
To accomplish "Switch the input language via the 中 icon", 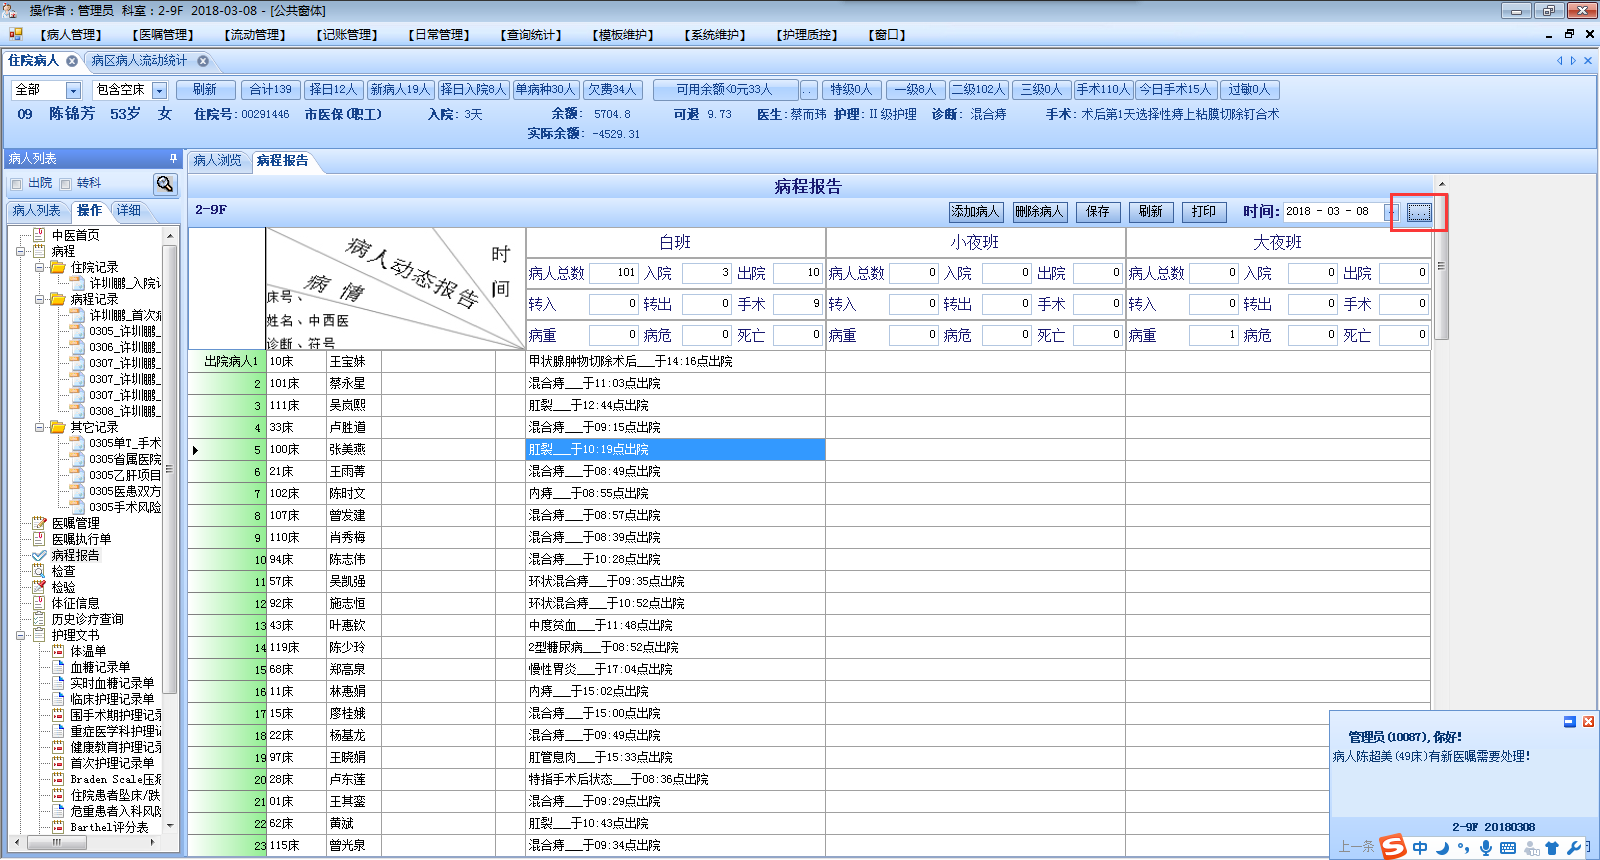I will [x=1420, y=848].
